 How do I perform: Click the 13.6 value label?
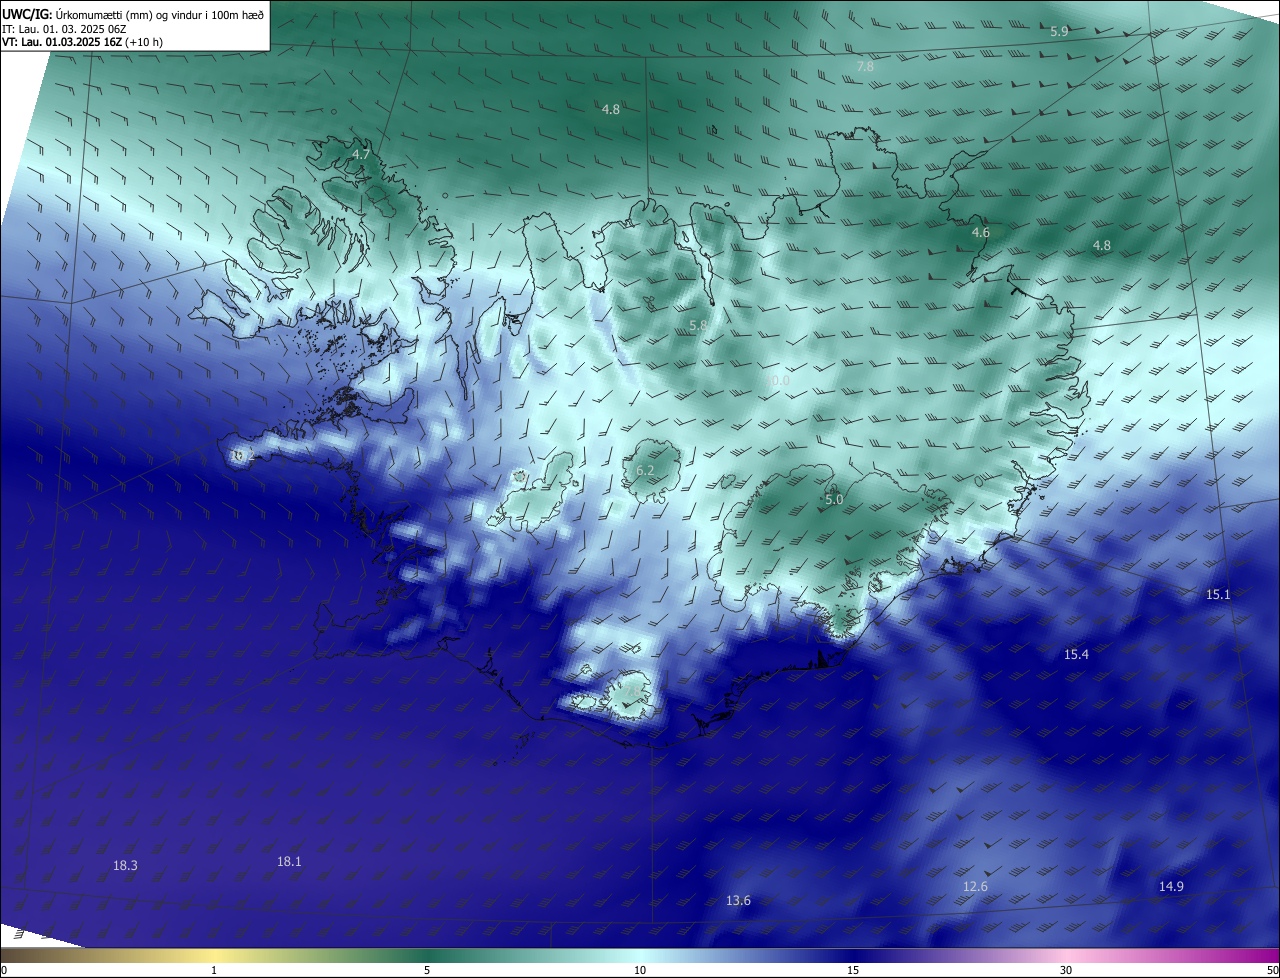click(738, 901)
